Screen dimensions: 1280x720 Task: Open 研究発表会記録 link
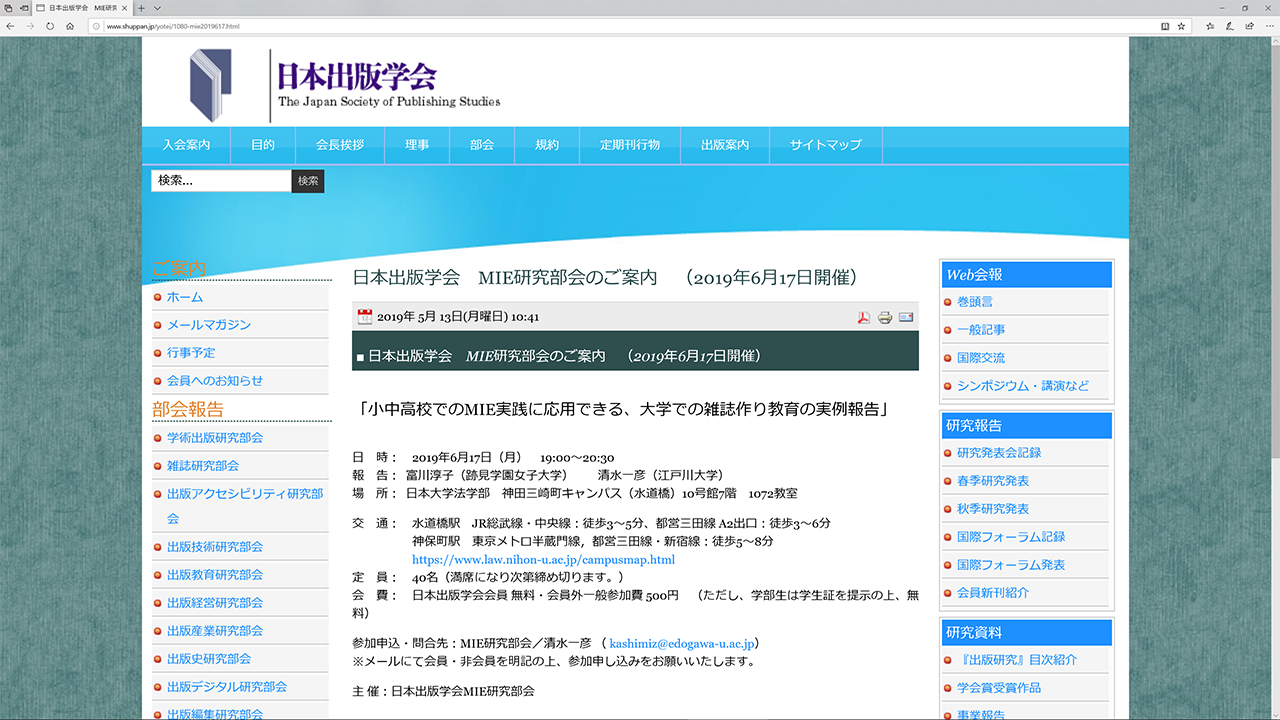pos(999,453)
